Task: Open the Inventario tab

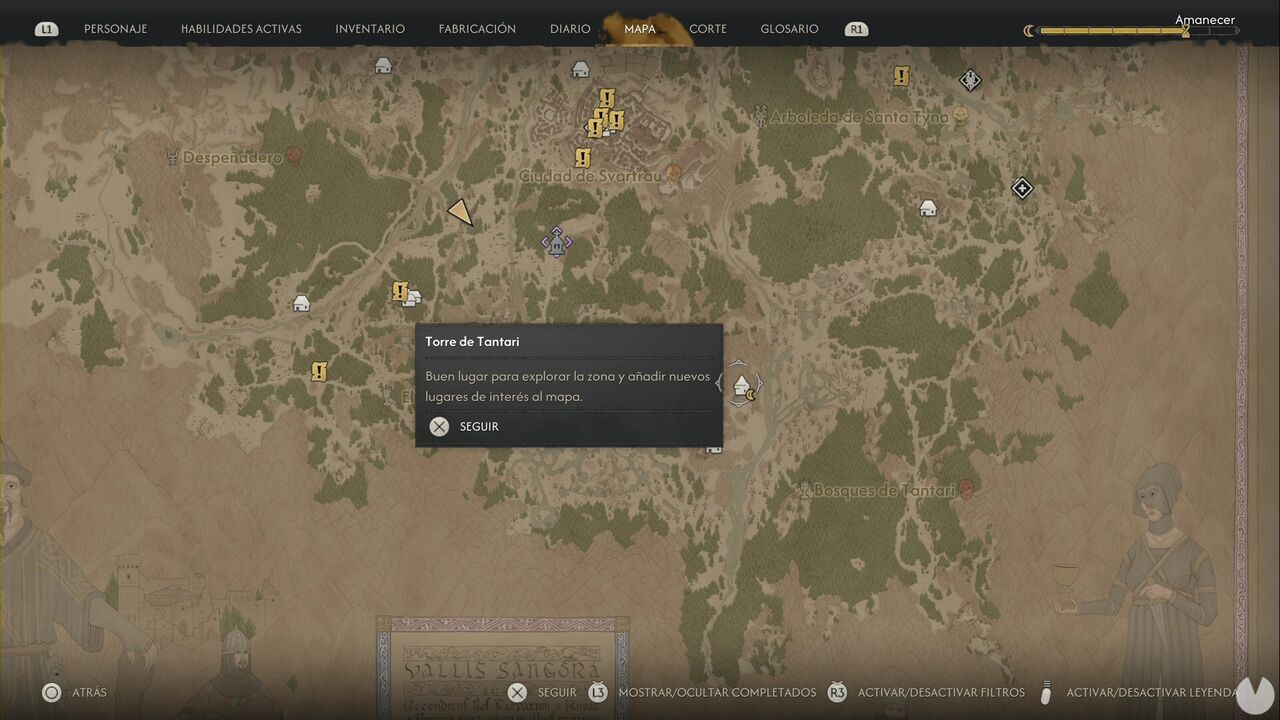Action: [x=370, y=29]
